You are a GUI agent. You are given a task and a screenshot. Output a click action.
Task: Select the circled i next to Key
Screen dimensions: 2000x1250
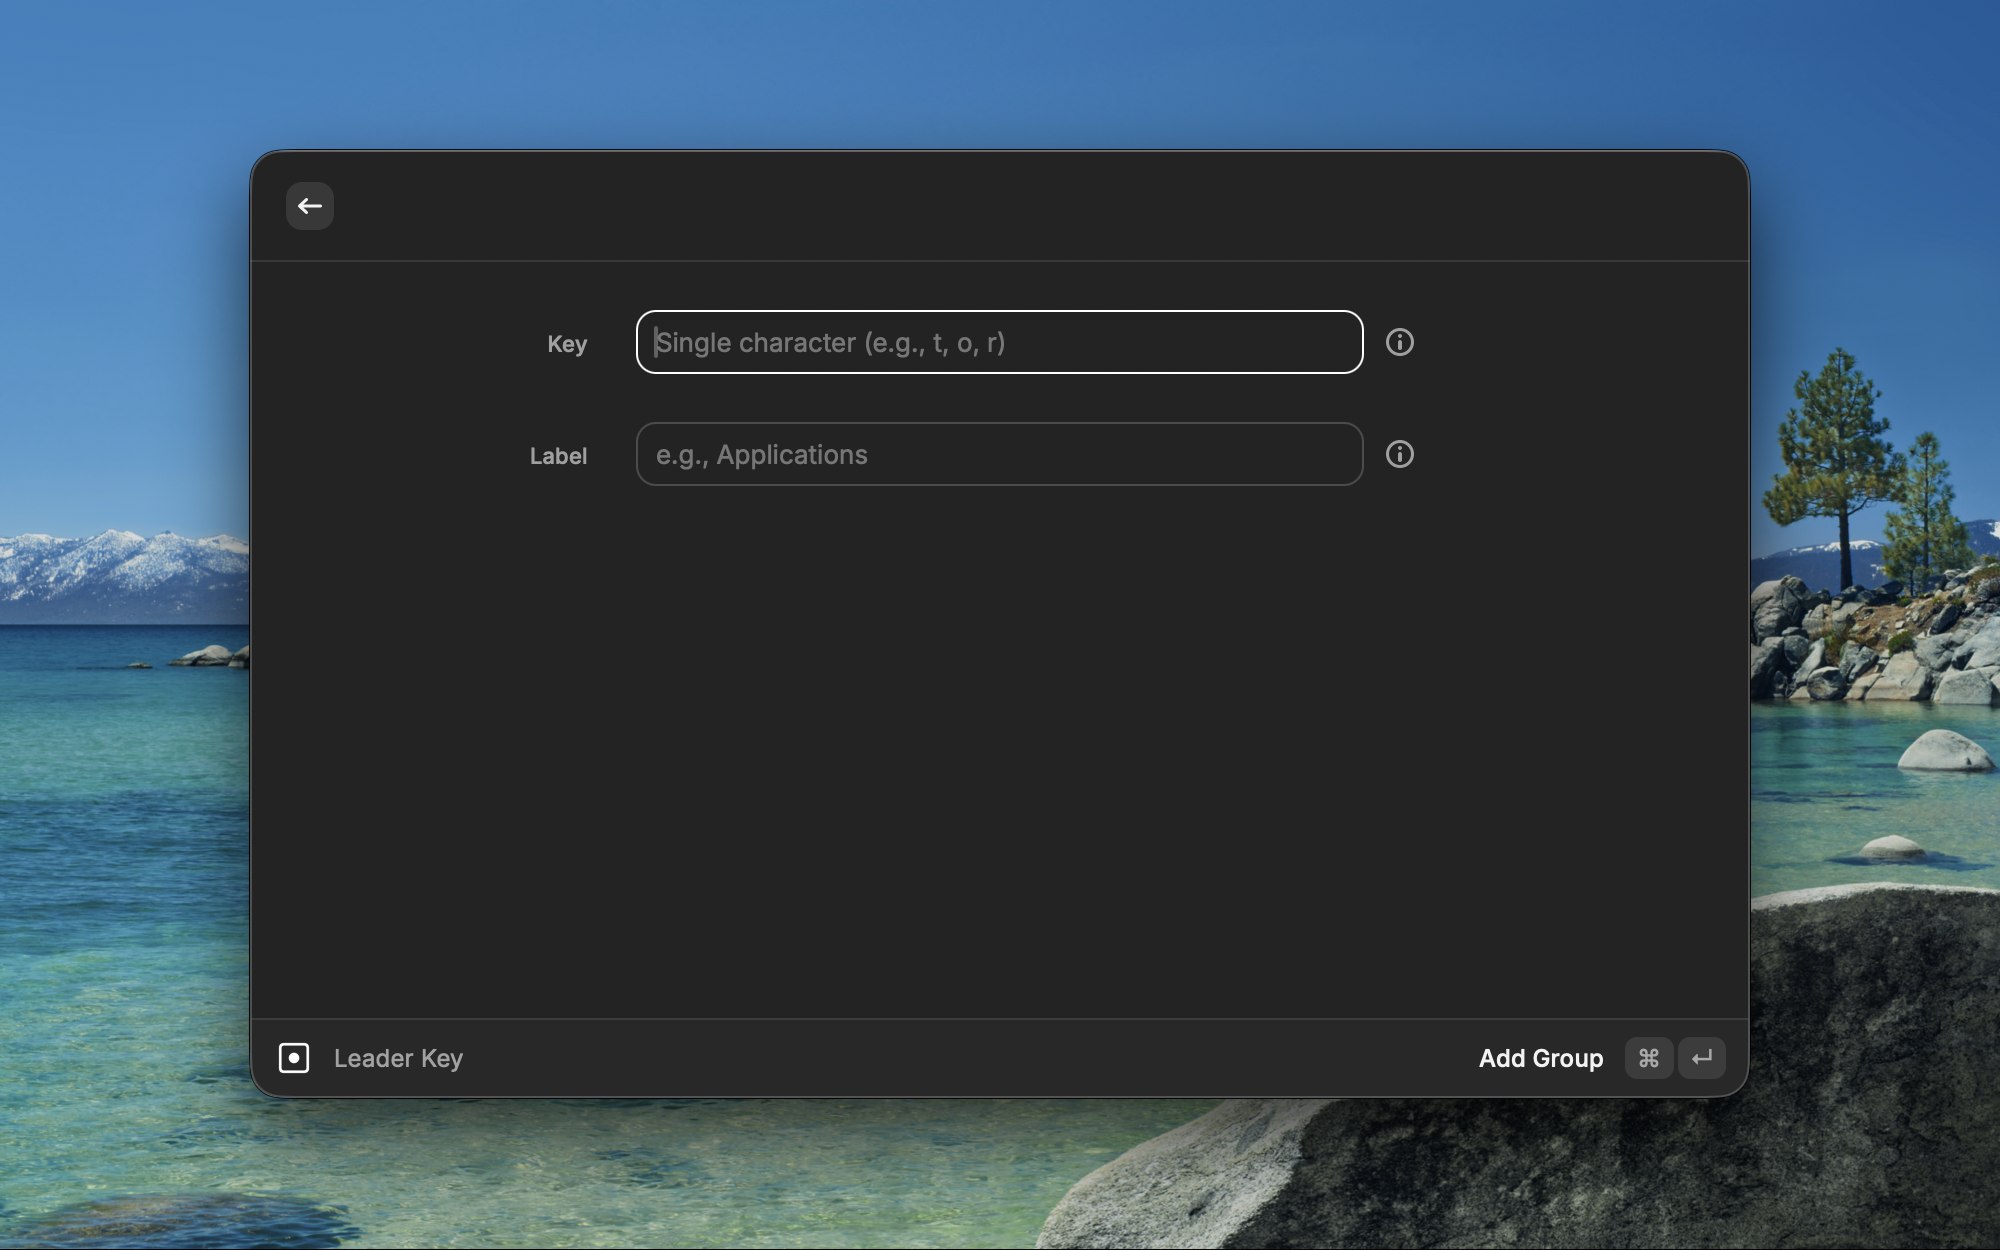point(1399,342)
